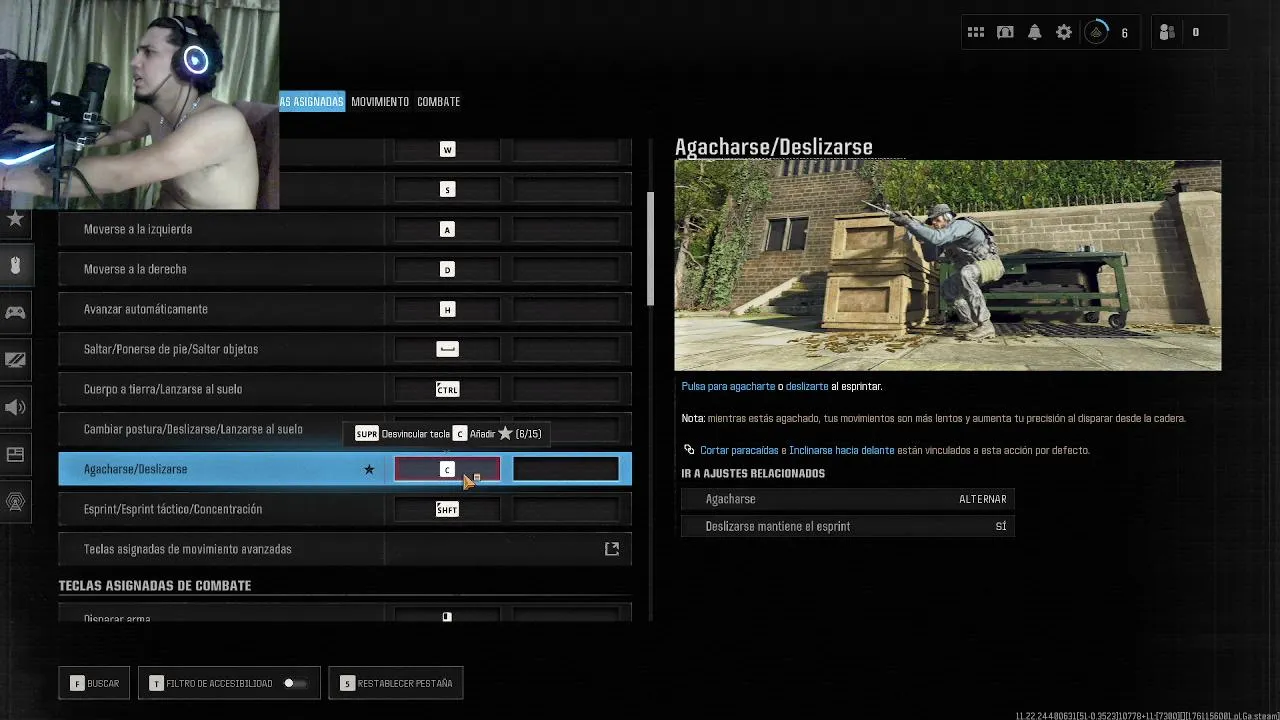Screen dimensions: 1280x720
Task: Toggle favorite star on Agacharse/Deslizarse row
Action: [x=369, y=469]
